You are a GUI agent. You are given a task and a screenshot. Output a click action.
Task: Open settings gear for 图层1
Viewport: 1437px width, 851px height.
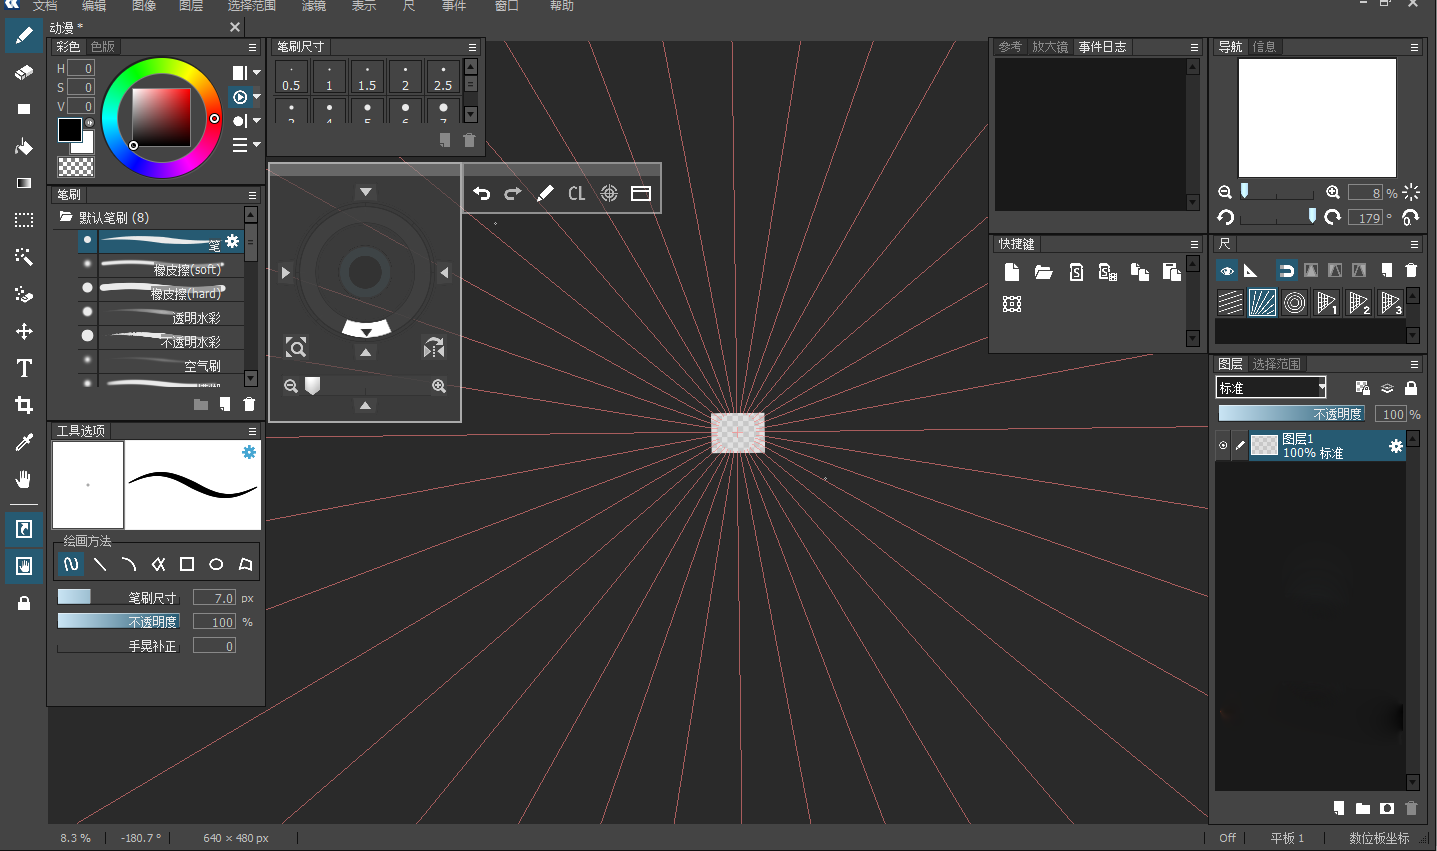(1396, 446)
